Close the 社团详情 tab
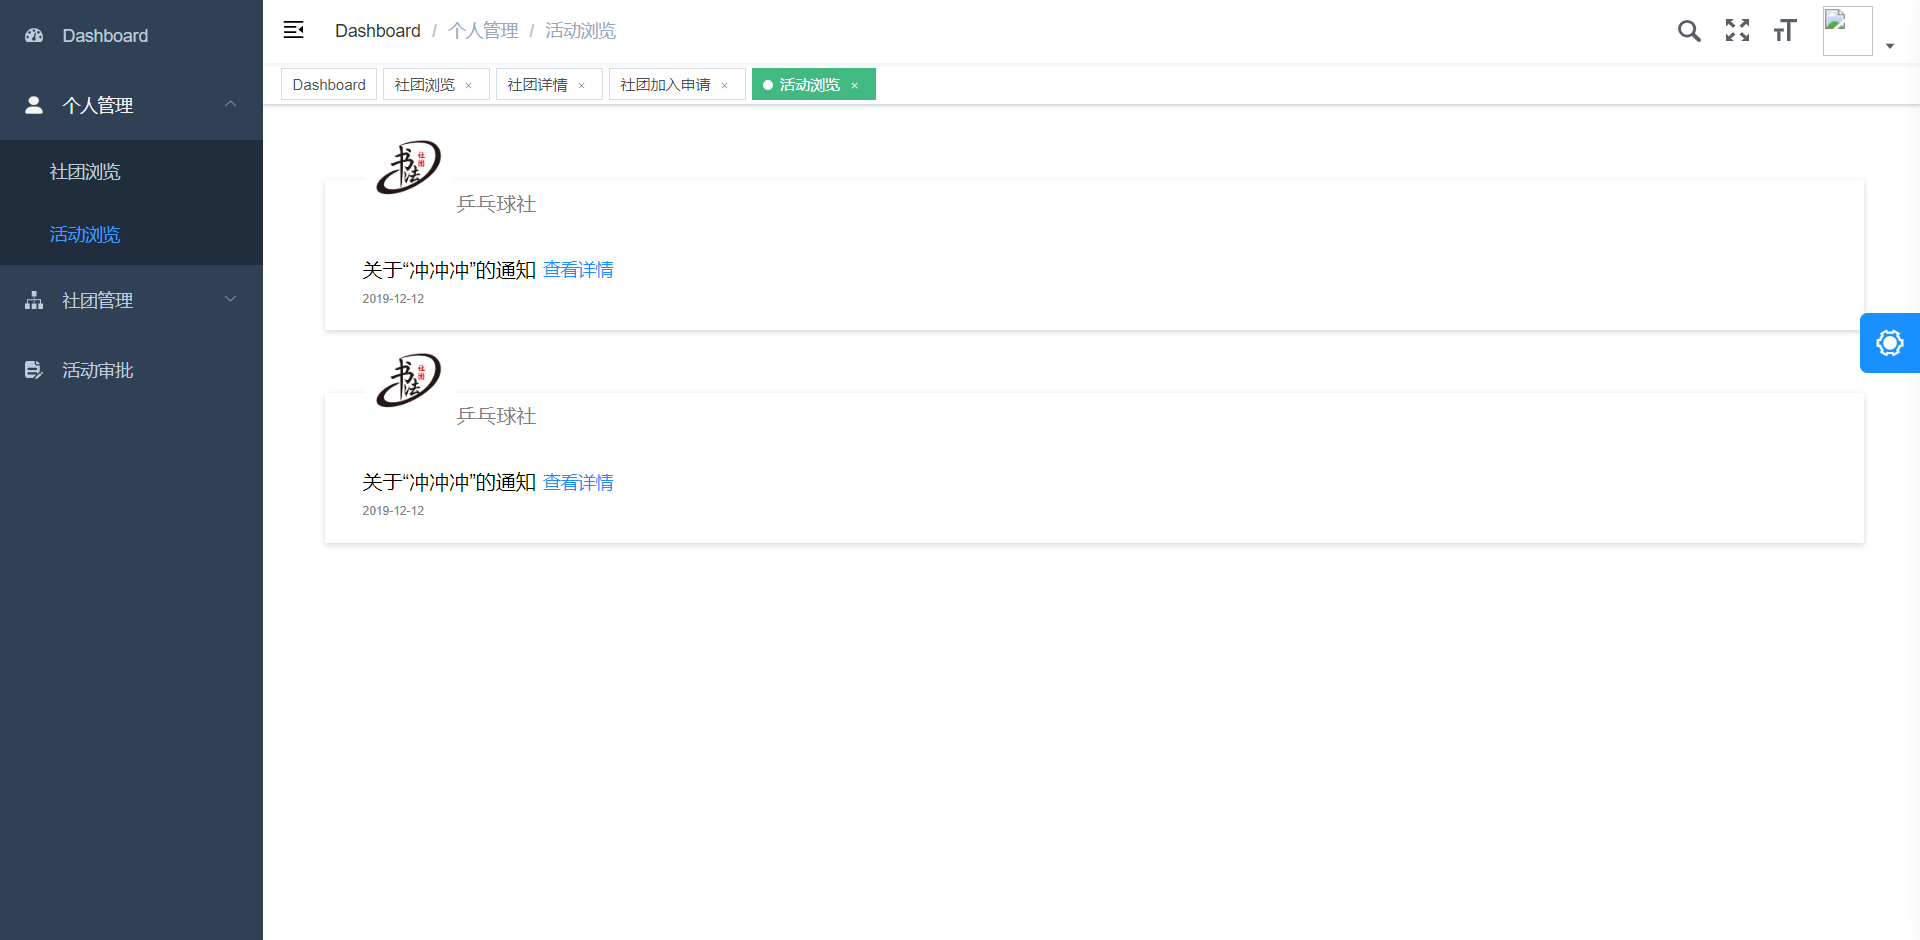Screen dimensions: 1920x940 [582, 86]
